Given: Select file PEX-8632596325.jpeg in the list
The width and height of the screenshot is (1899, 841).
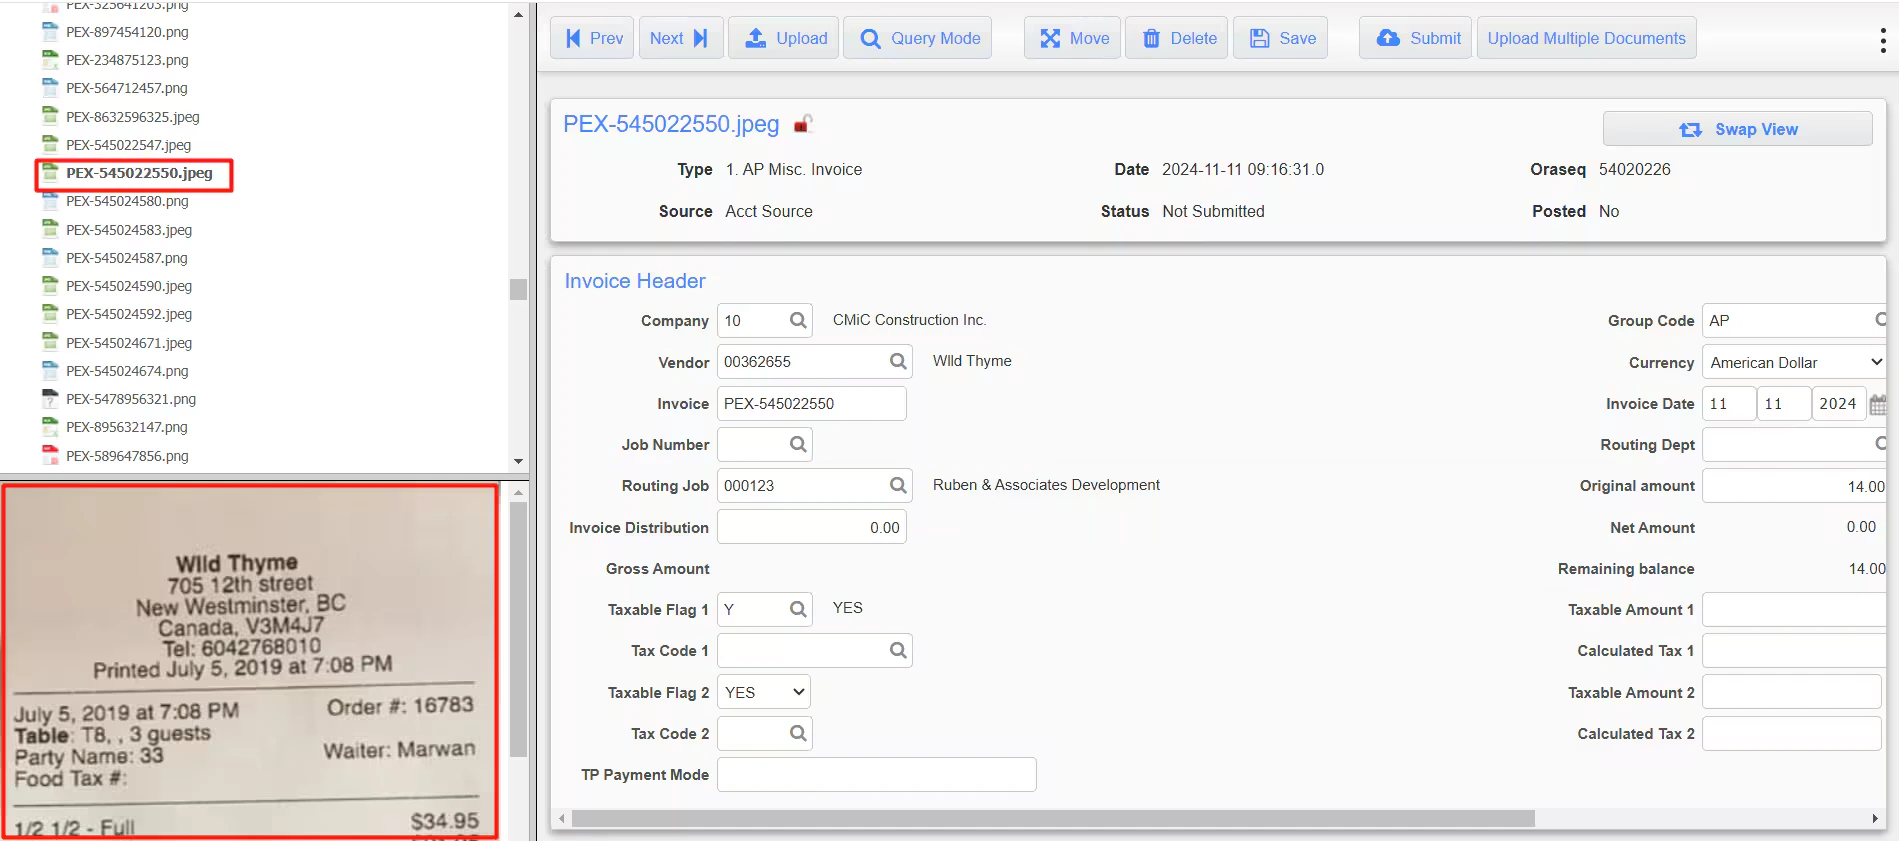Looking at the screenshot, I should pos(132,117).
